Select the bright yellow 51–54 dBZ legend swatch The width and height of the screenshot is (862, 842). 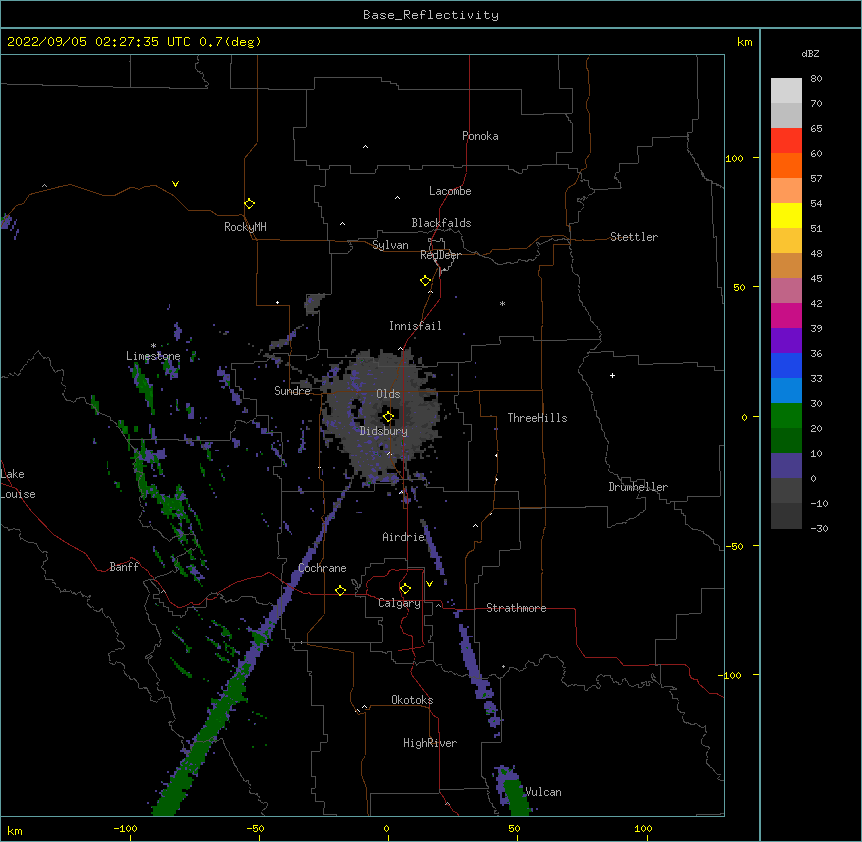point(786,215)
